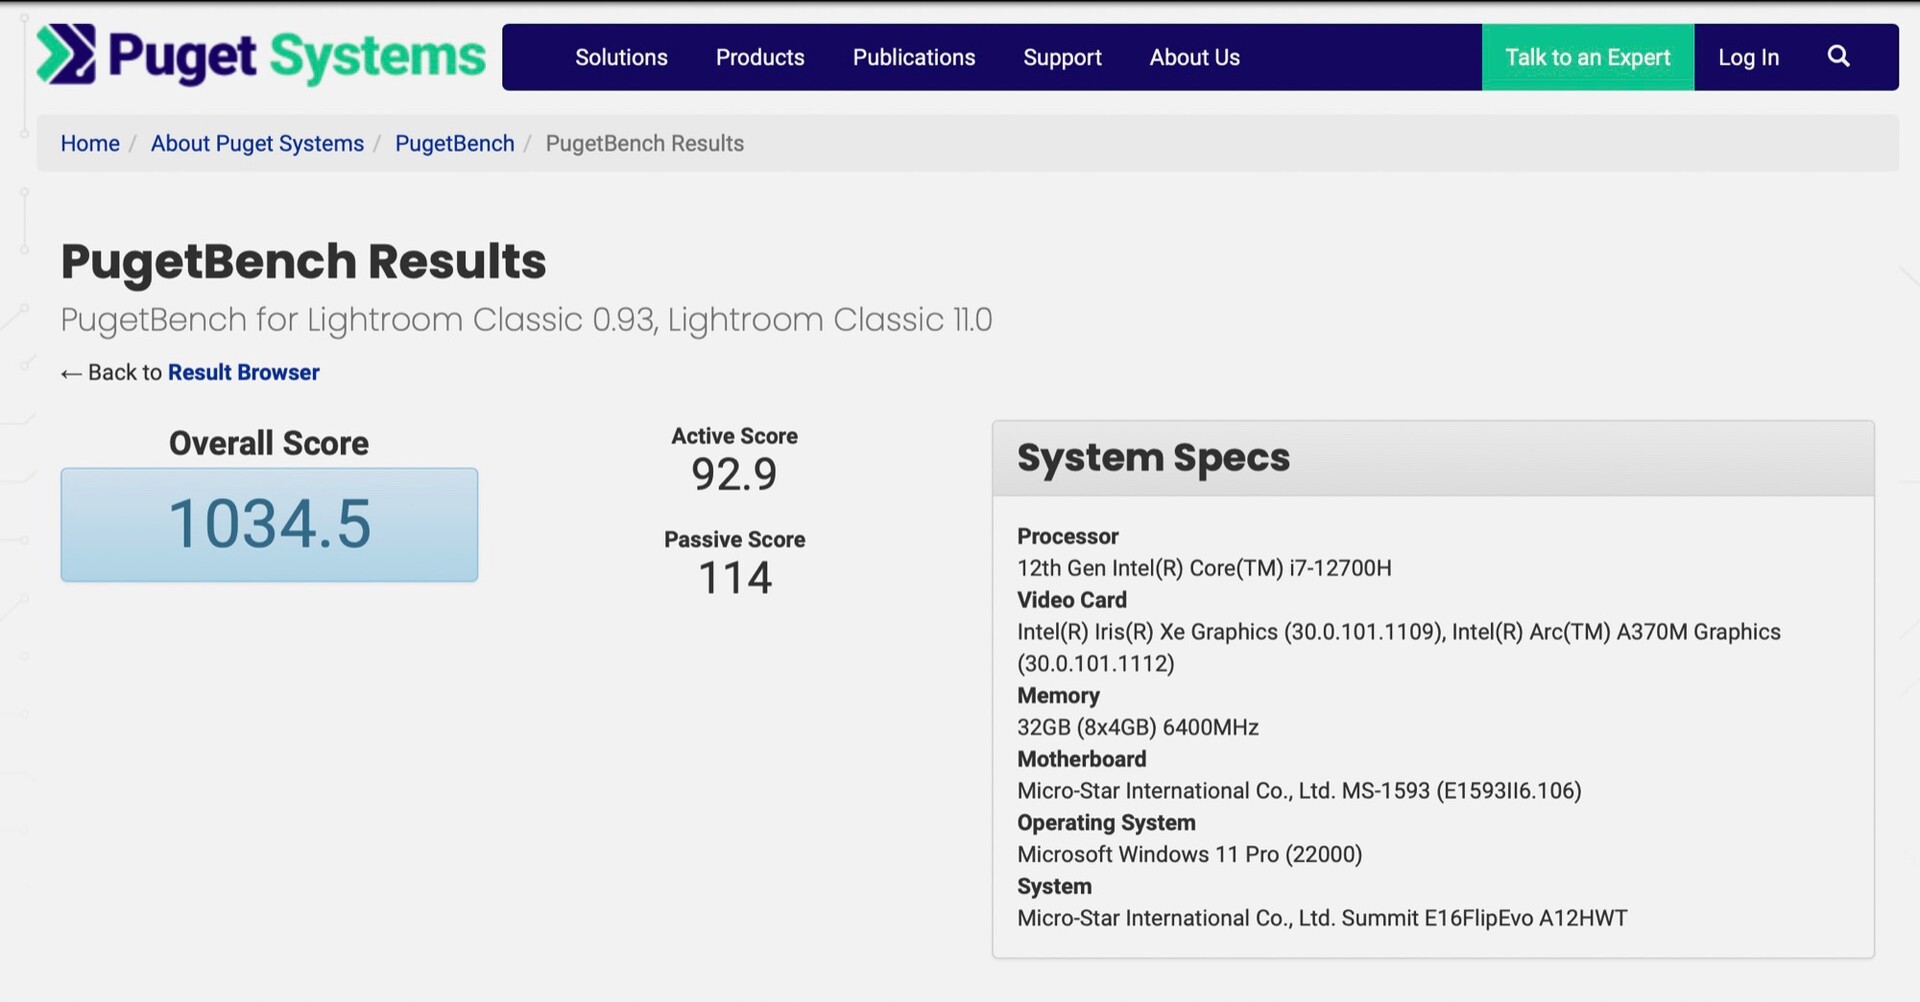Click the PugetBench Results breadcrumb text

(645, 143)
